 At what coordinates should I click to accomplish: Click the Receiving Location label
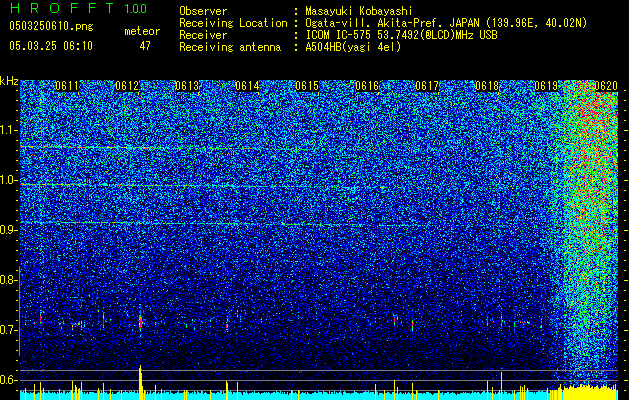click(233, 23)
